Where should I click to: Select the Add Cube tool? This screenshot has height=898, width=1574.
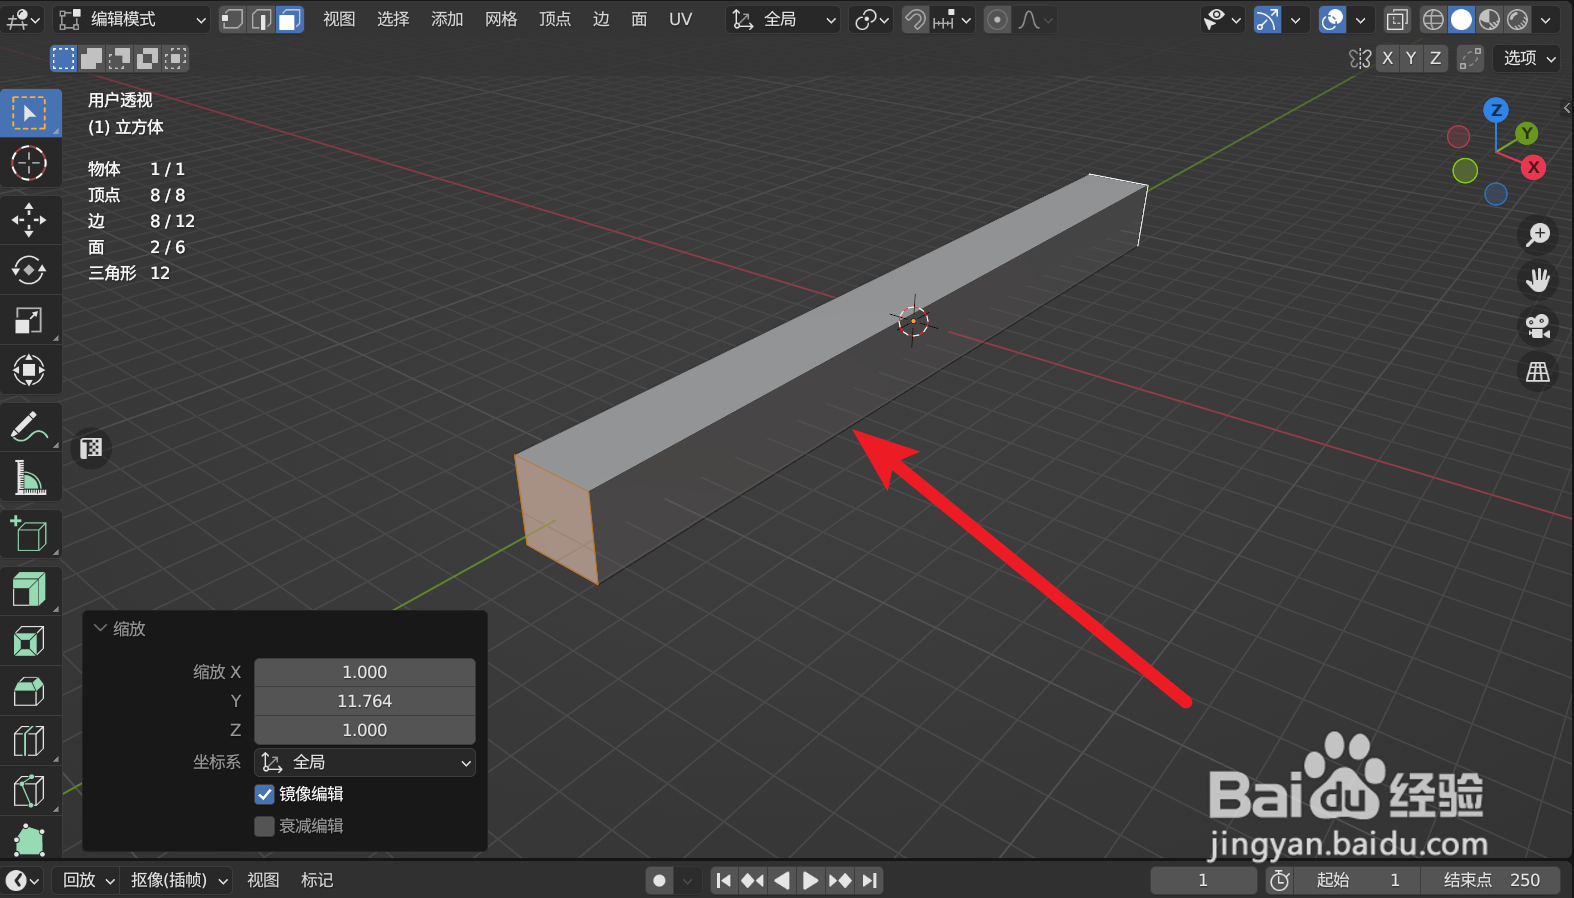[x=29, y=534]
